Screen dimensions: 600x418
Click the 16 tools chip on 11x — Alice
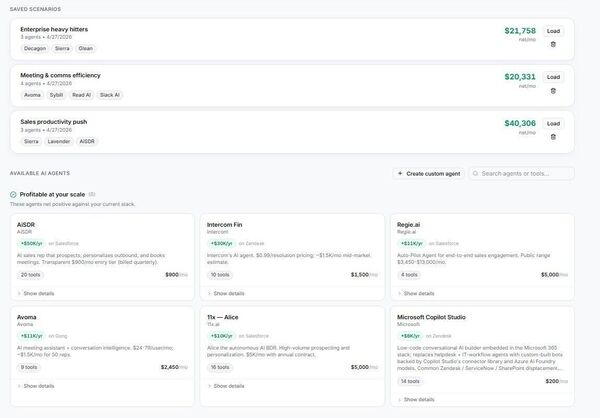[220, 367]
